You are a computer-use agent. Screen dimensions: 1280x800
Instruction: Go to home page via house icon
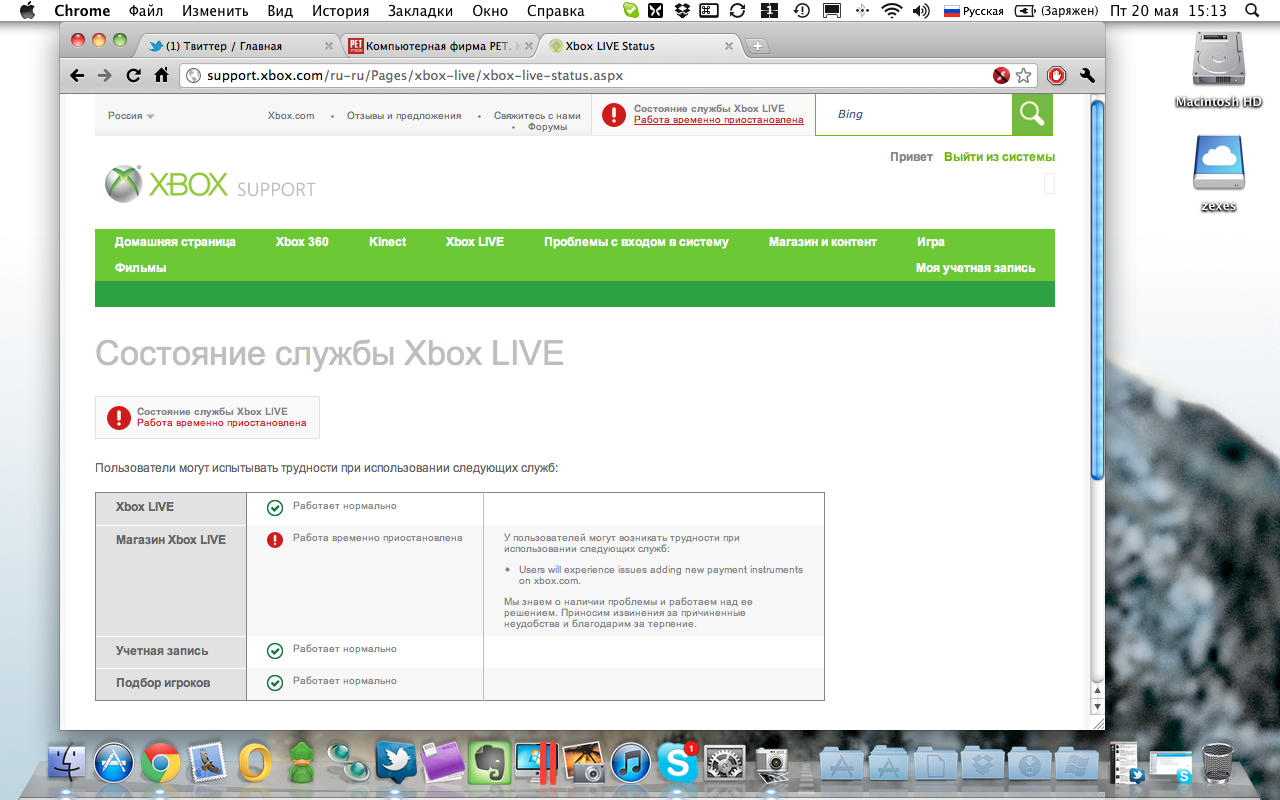click(x=161, y=75)
